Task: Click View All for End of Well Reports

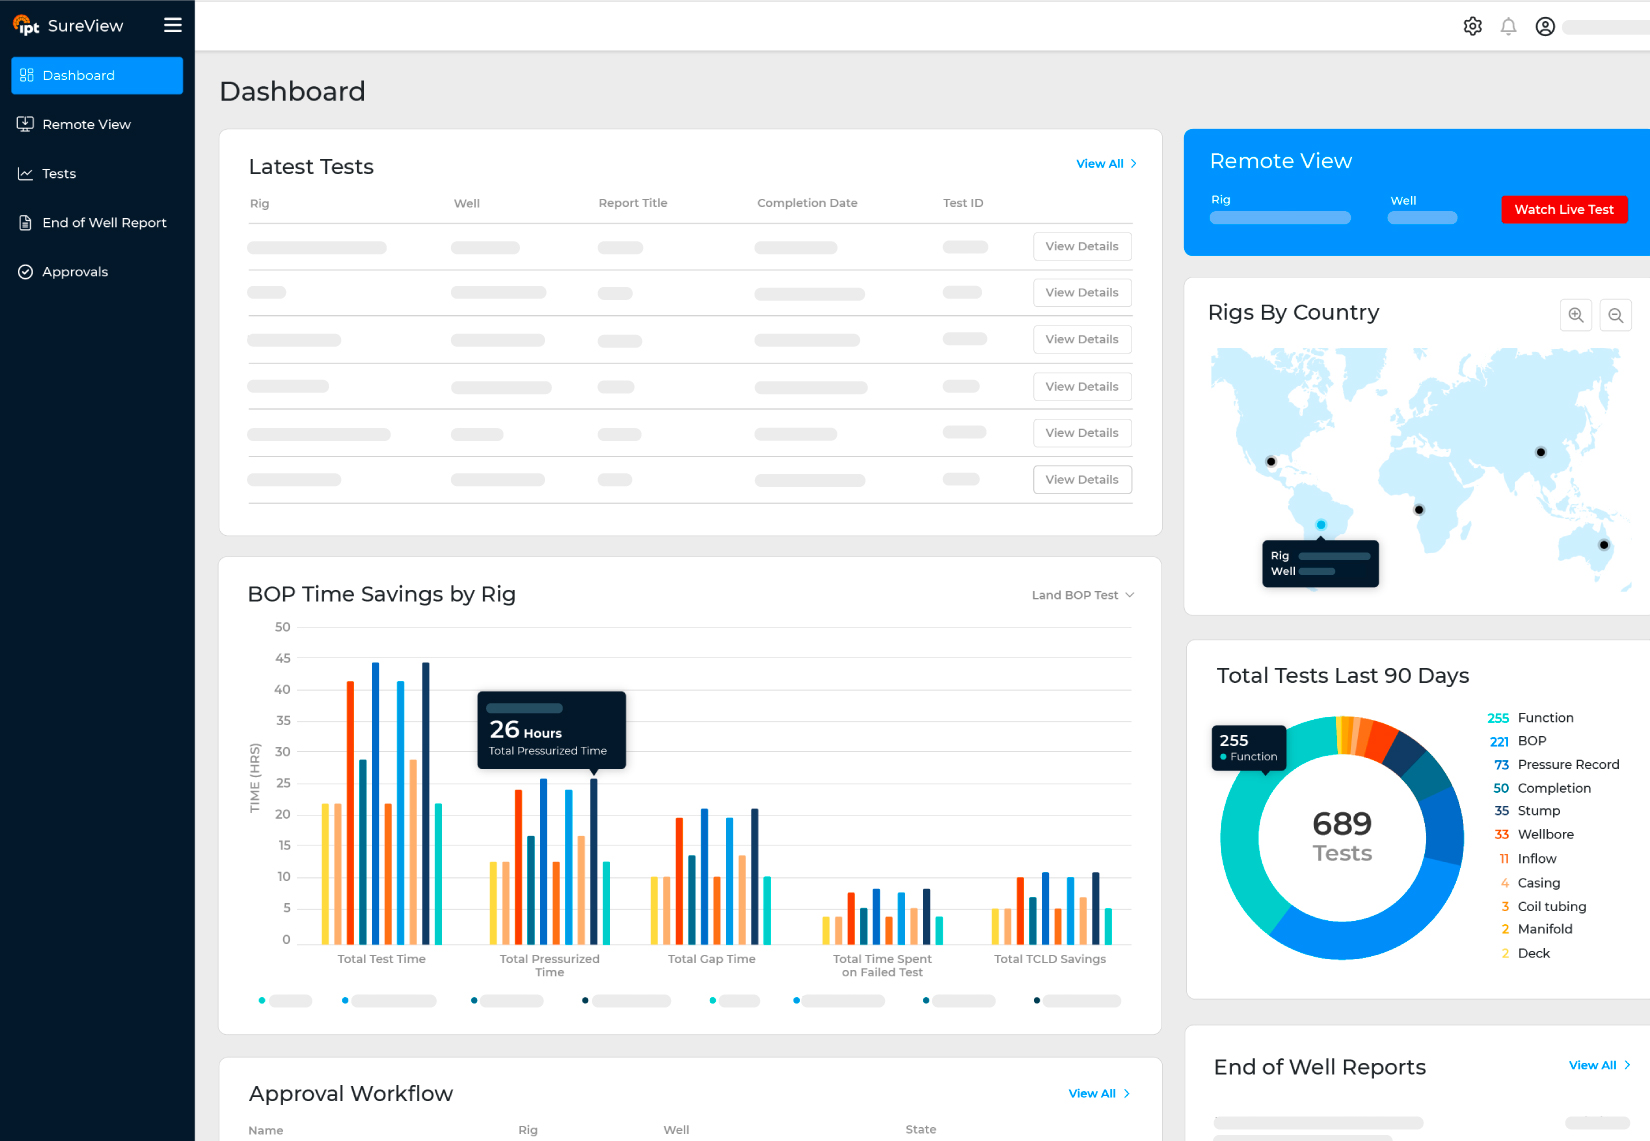Action: pos(1598,1065)
